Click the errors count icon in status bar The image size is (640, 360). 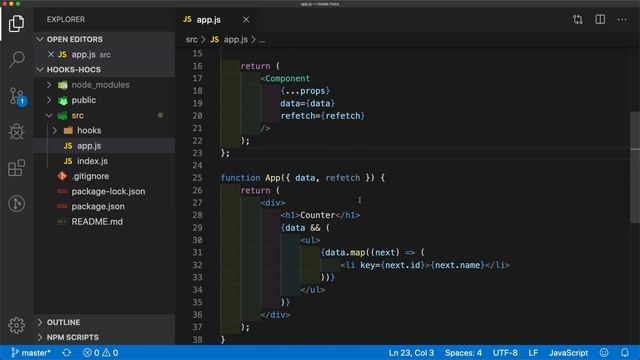[91, 353]
